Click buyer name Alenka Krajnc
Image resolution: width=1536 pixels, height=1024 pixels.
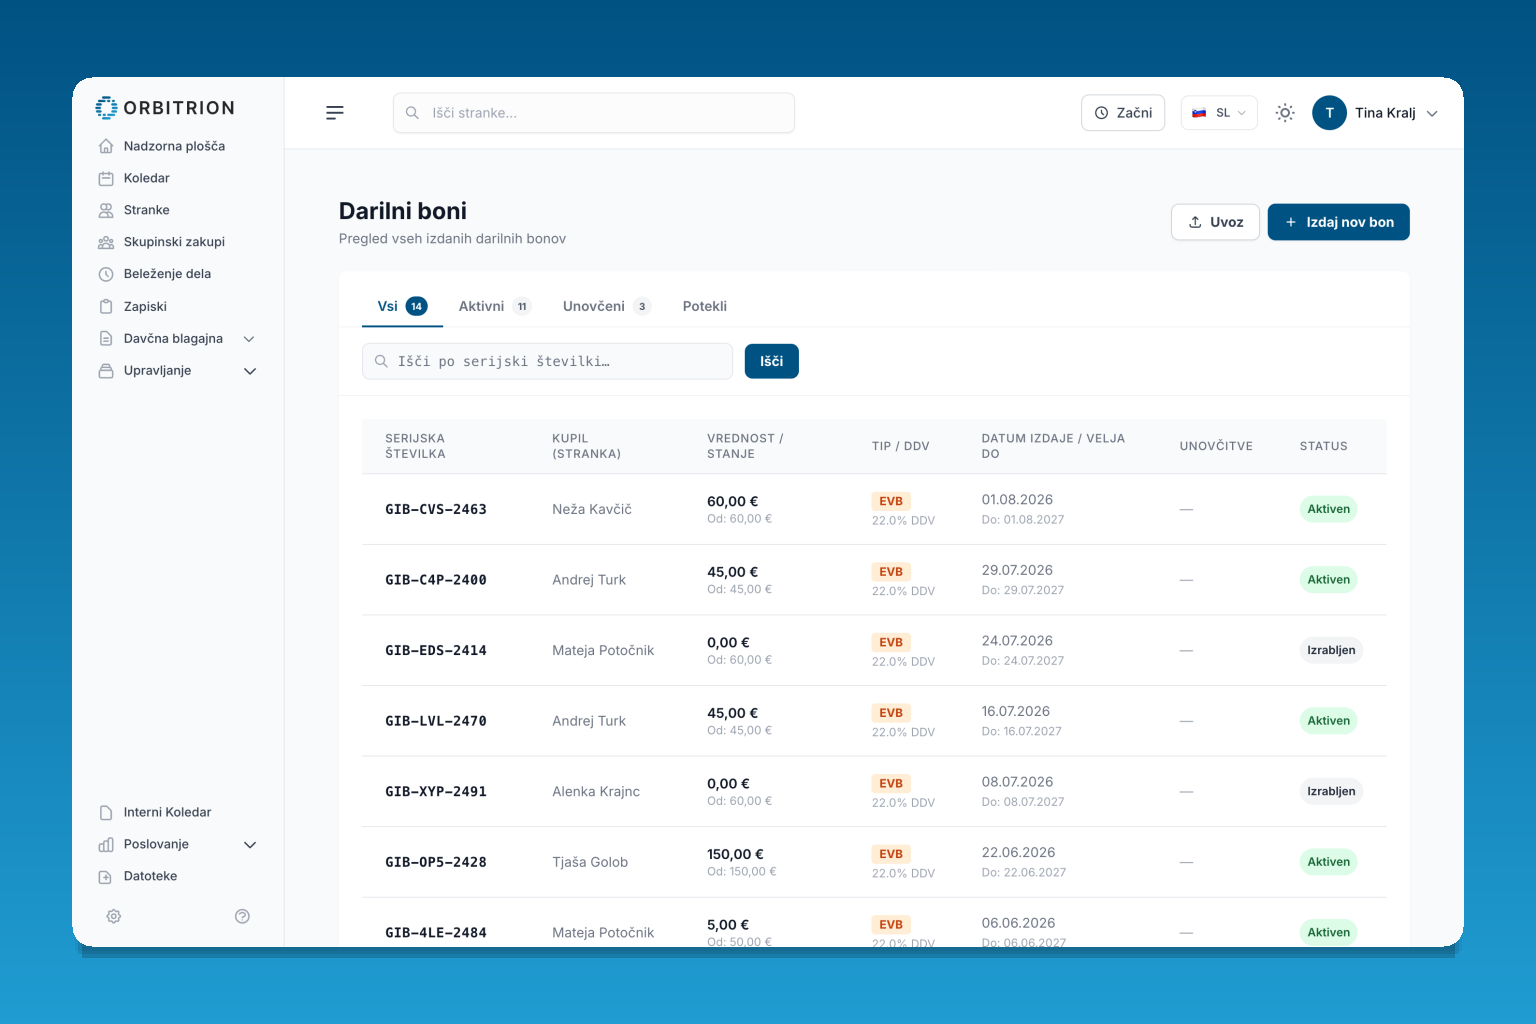tap(596, 791)
